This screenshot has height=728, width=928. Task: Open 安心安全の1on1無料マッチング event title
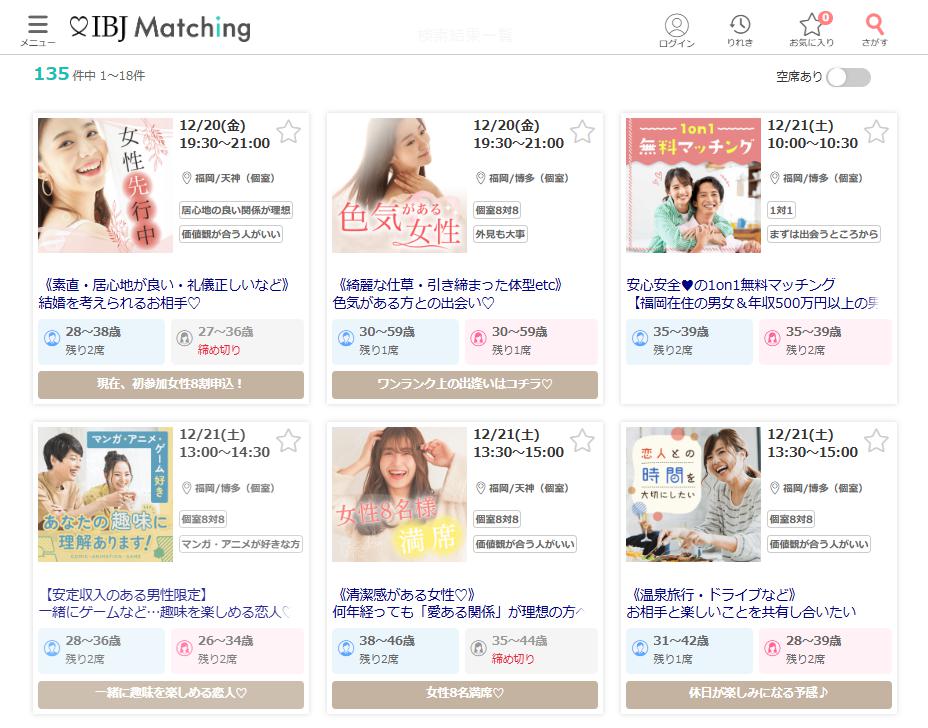(x=731, y=285)
